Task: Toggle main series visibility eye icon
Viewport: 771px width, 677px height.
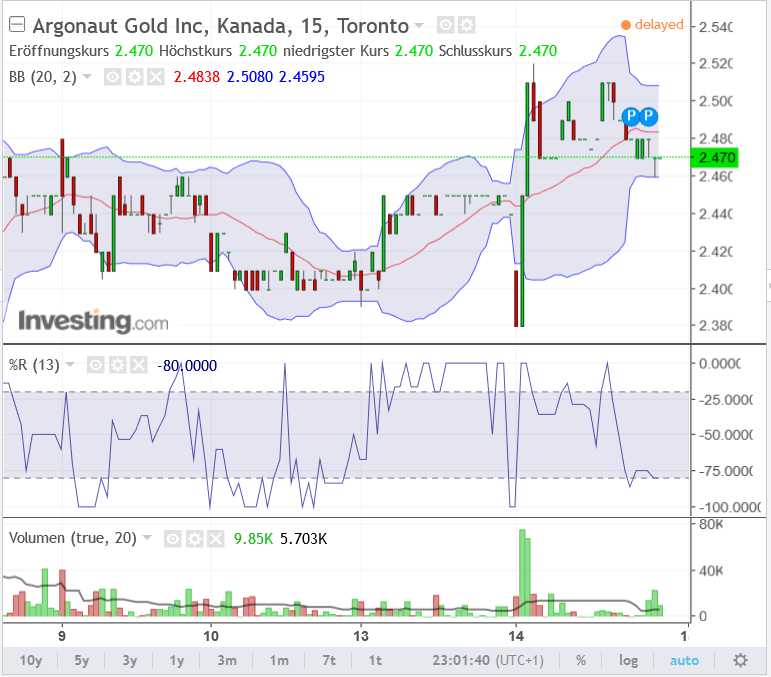Action: click(x=445, y=25)
